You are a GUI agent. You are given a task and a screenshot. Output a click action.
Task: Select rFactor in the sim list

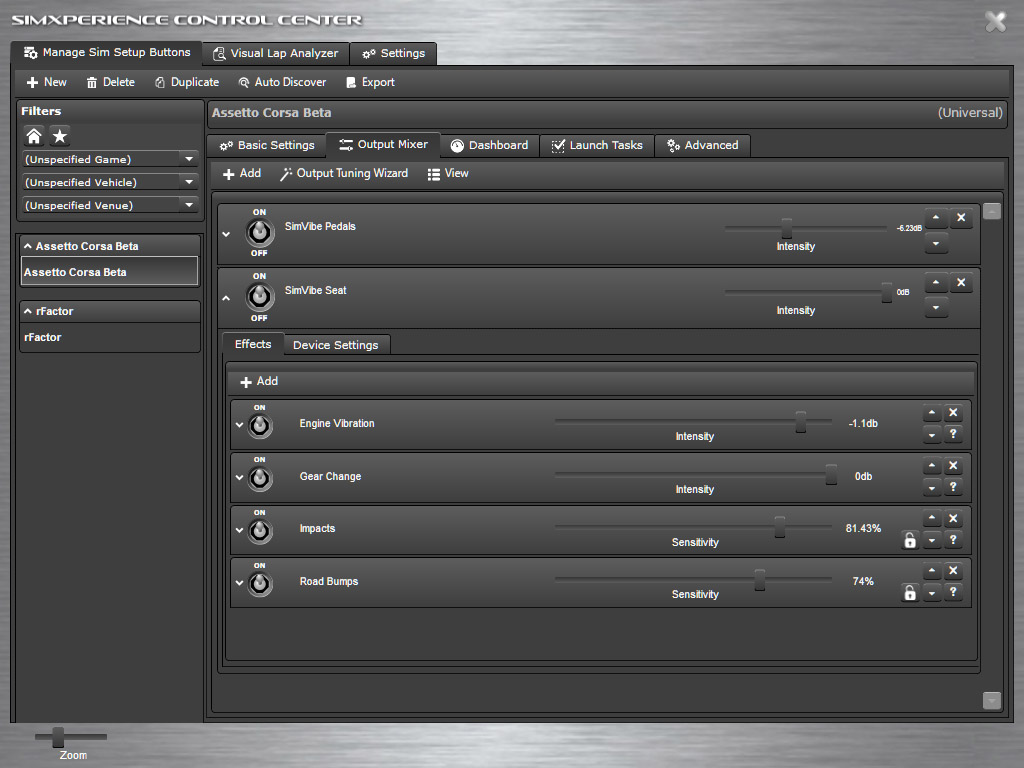[x=43, y=337]
